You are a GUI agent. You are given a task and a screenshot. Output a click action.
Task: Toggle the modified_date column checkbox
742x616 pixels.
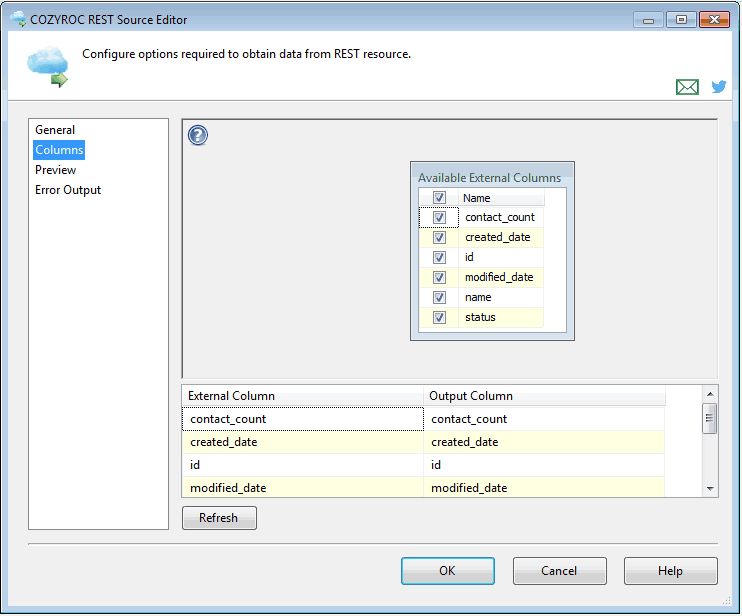tap(439, 277)
